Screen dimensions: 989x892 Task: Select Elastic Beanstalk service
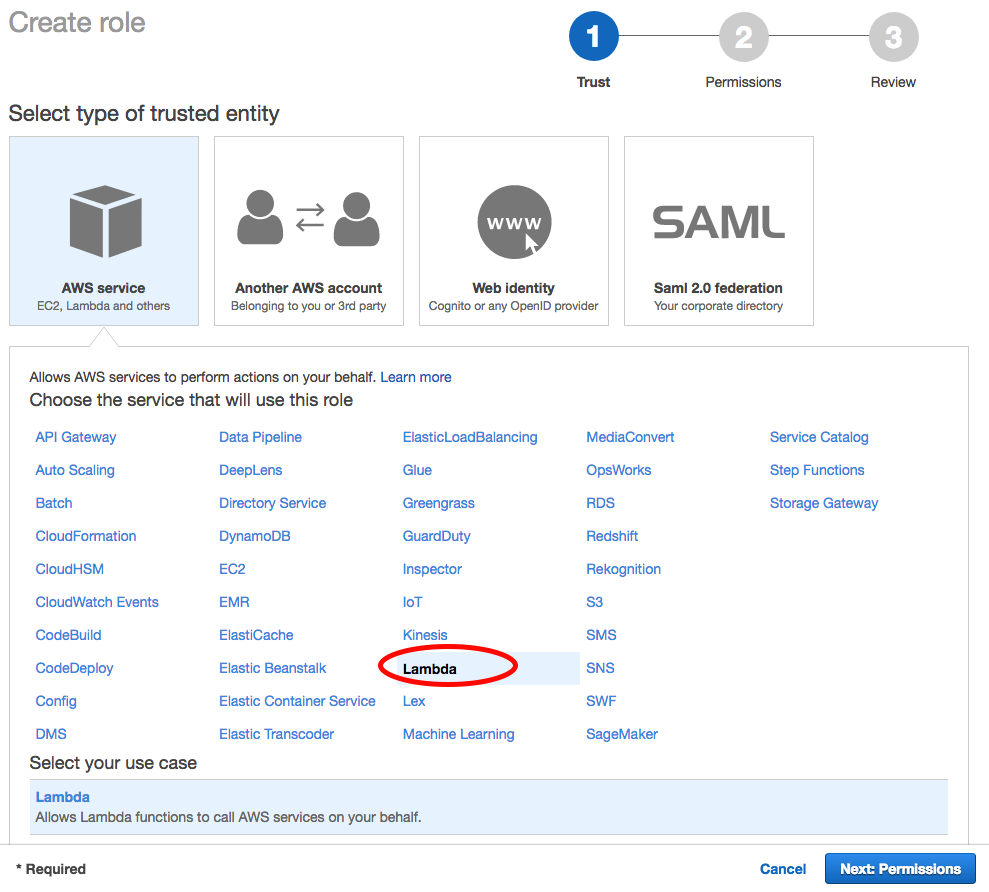click(x=272, y=668)
